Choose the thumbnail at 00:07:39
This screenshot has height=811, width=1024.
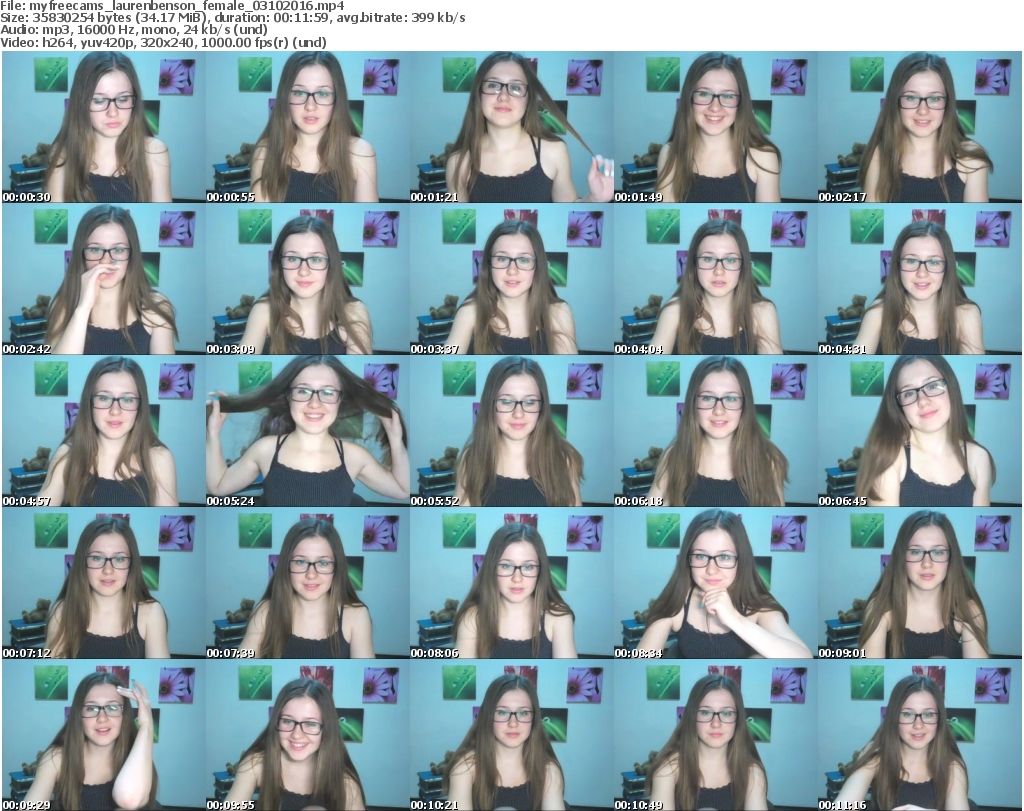(x=308, y=583)
